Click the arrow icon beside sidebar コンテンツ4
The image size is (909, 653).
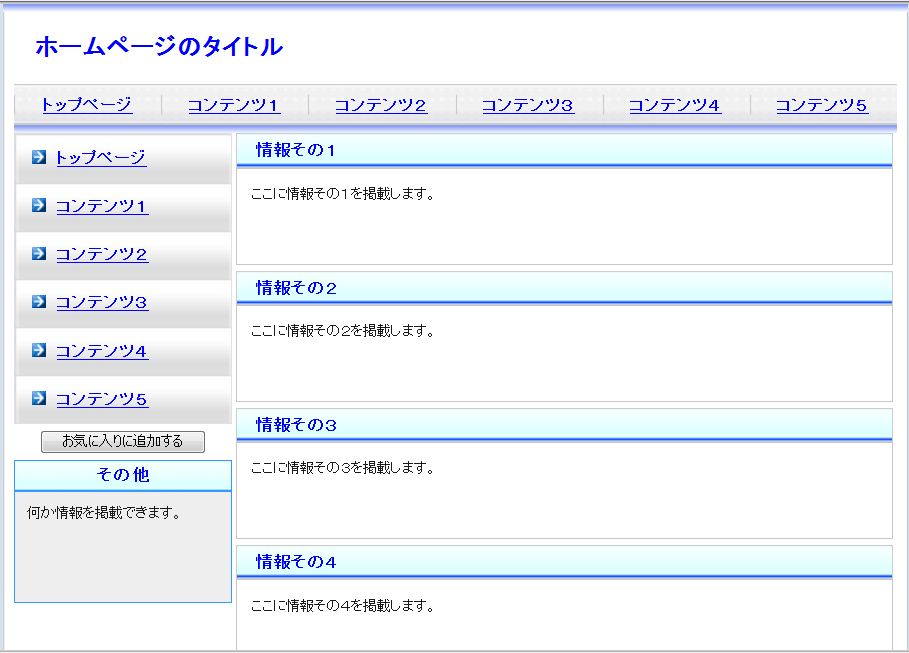point(39,350)
